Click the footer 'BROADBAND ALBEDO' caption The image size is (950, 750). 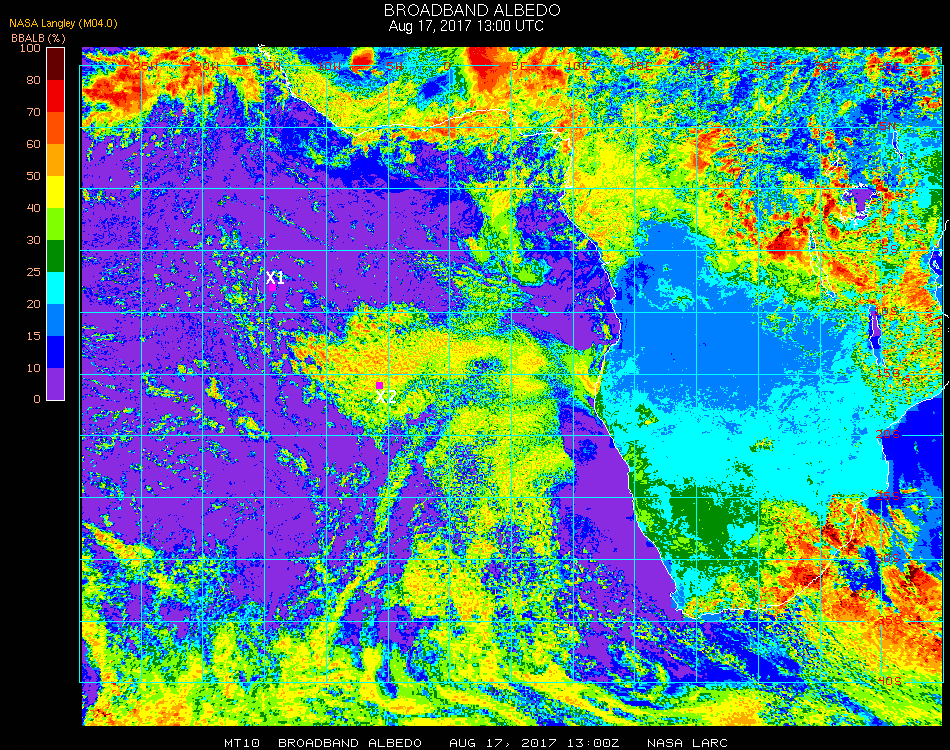(x=350, y=743)
